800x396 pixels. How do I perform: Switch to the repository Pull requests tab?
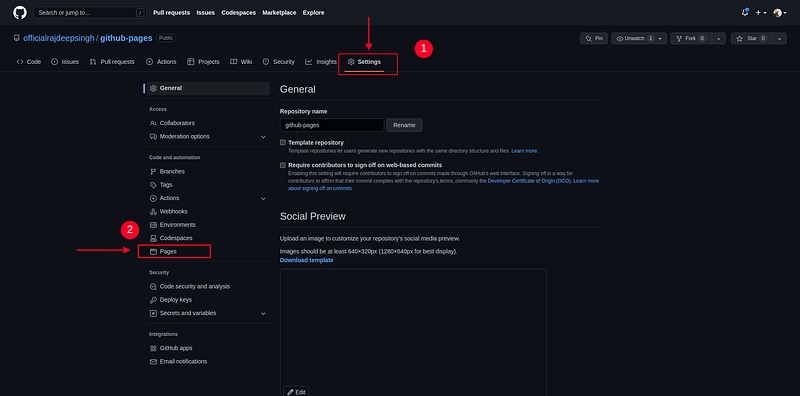[x=112, y=62]
